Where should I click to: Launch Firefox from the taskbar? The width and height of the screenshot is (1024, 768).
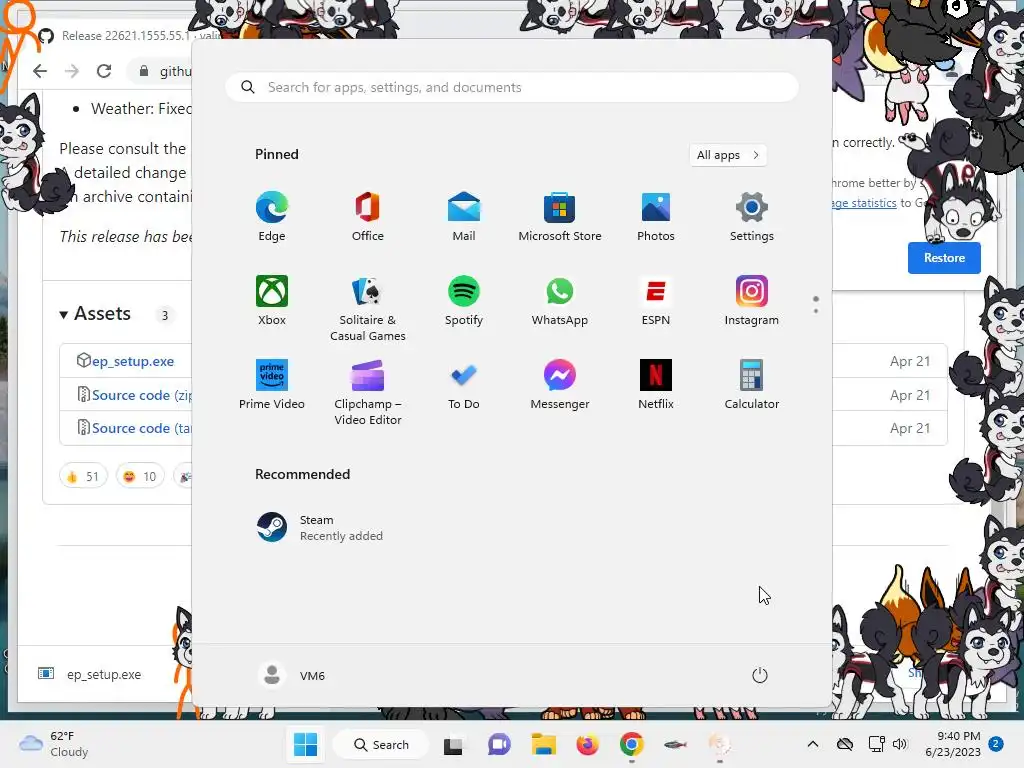point(587,744)
